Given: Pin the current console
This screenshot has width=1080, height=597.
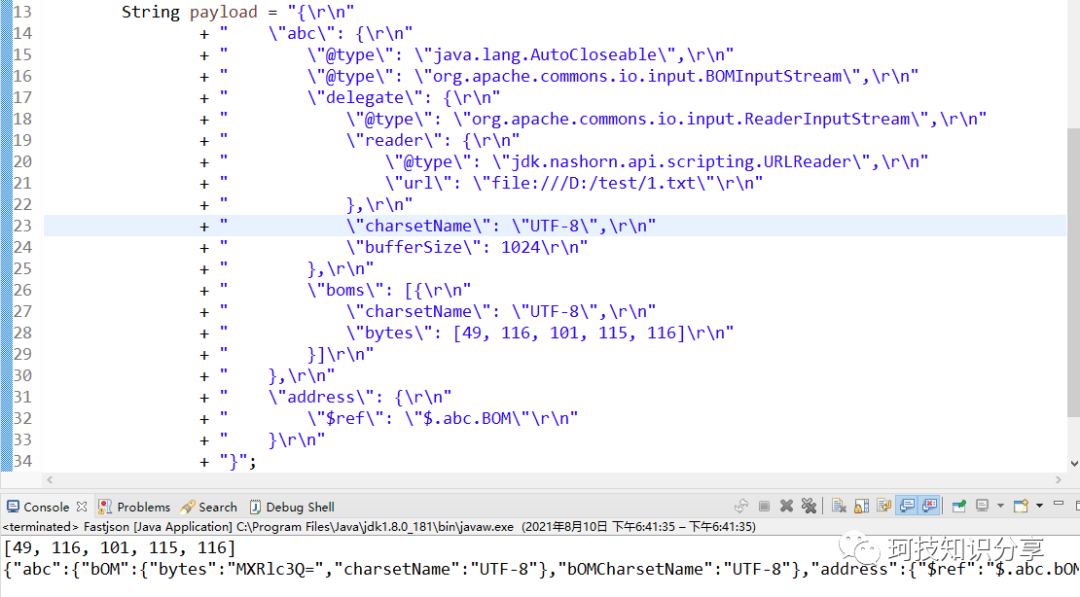Looking at the screenshot, I should click(959, 506).
